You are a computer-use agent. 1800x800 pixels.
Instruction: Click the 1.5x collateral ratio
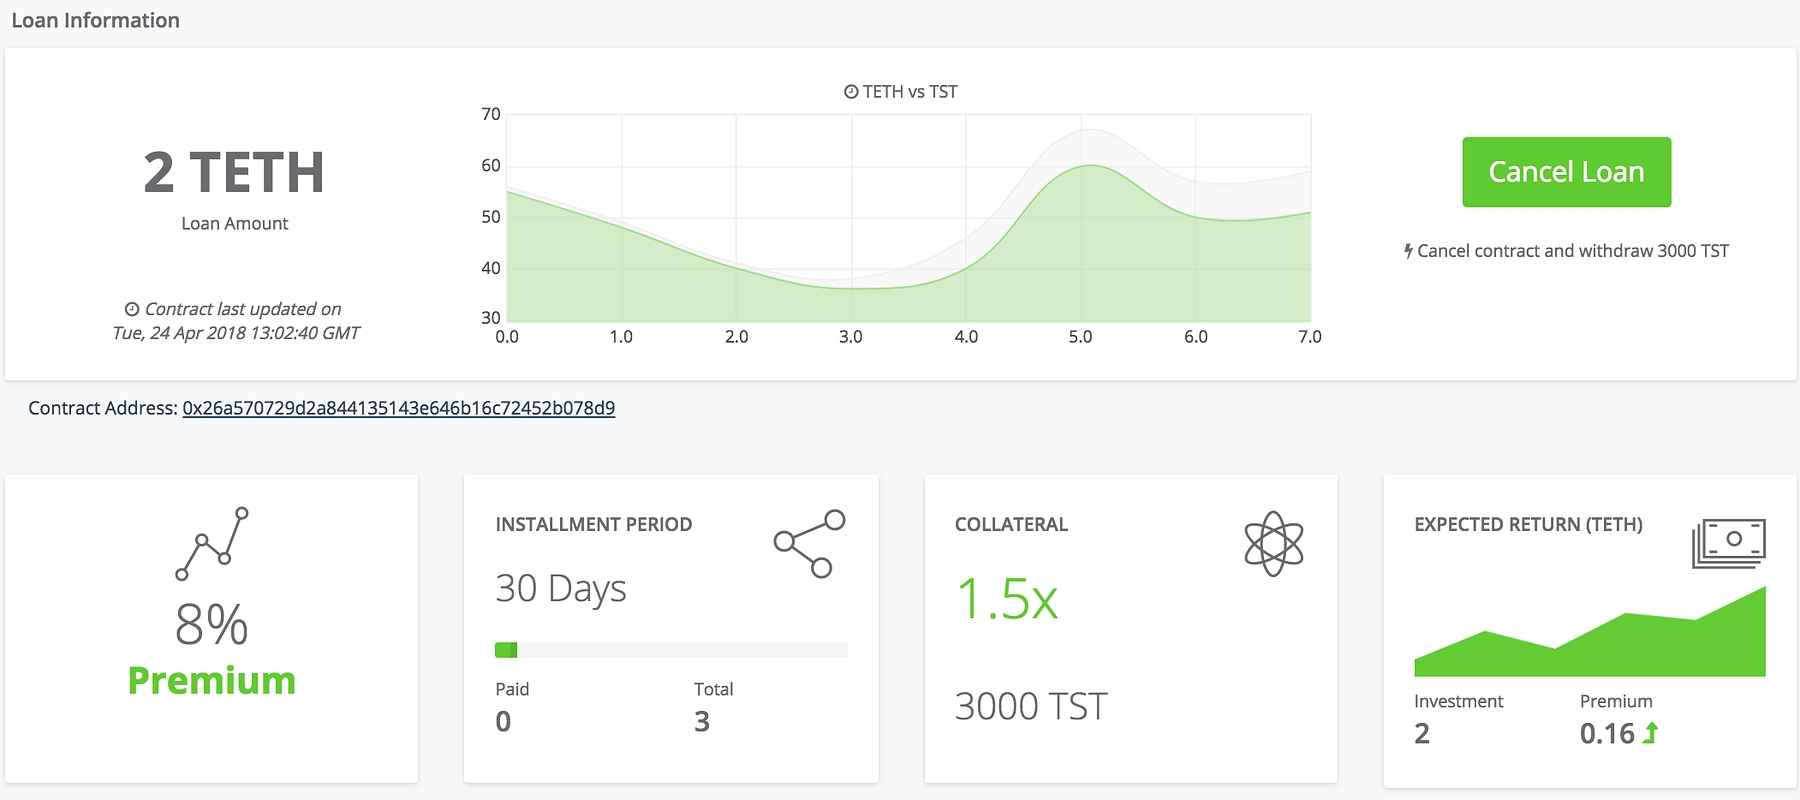(1007, 599)
